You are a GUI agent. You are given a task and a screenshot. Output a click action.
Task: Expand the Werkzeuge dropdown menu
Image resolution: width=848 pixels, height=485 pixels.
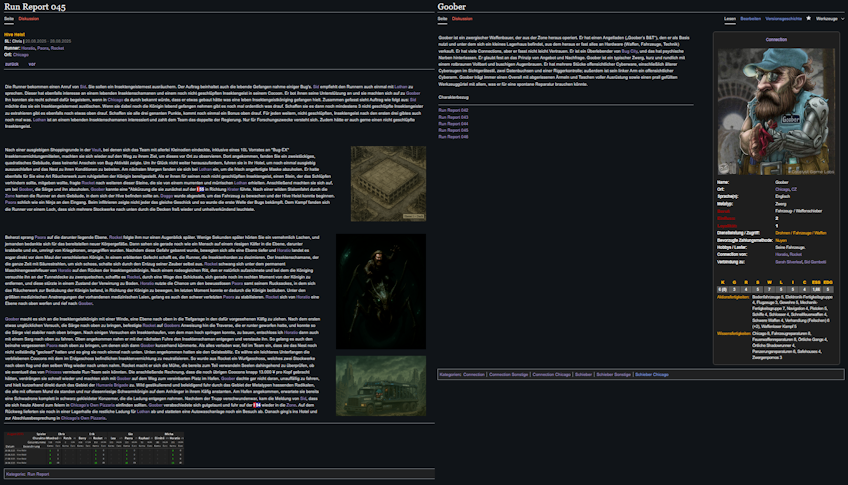tap(827, 18)
